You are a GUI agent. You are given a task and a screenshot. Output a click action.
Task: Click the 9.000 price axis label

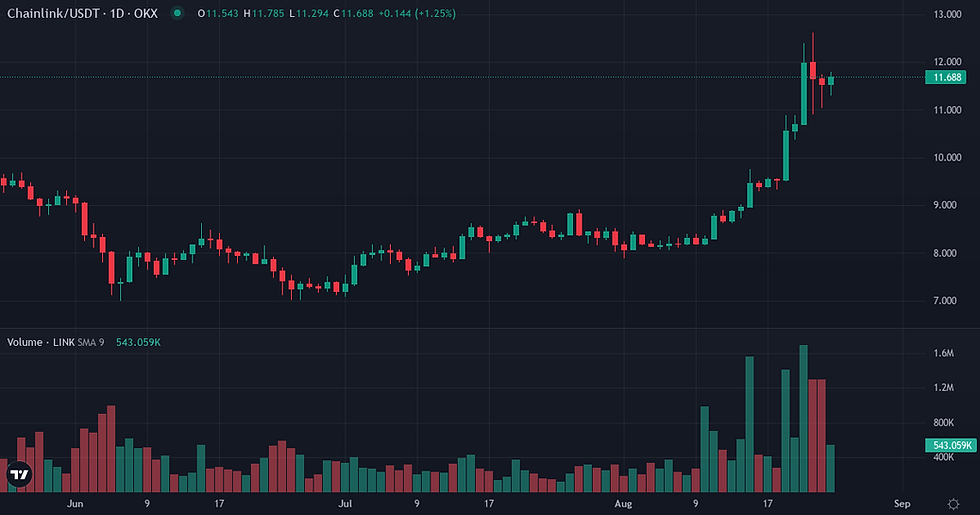[x=944, y=205]
